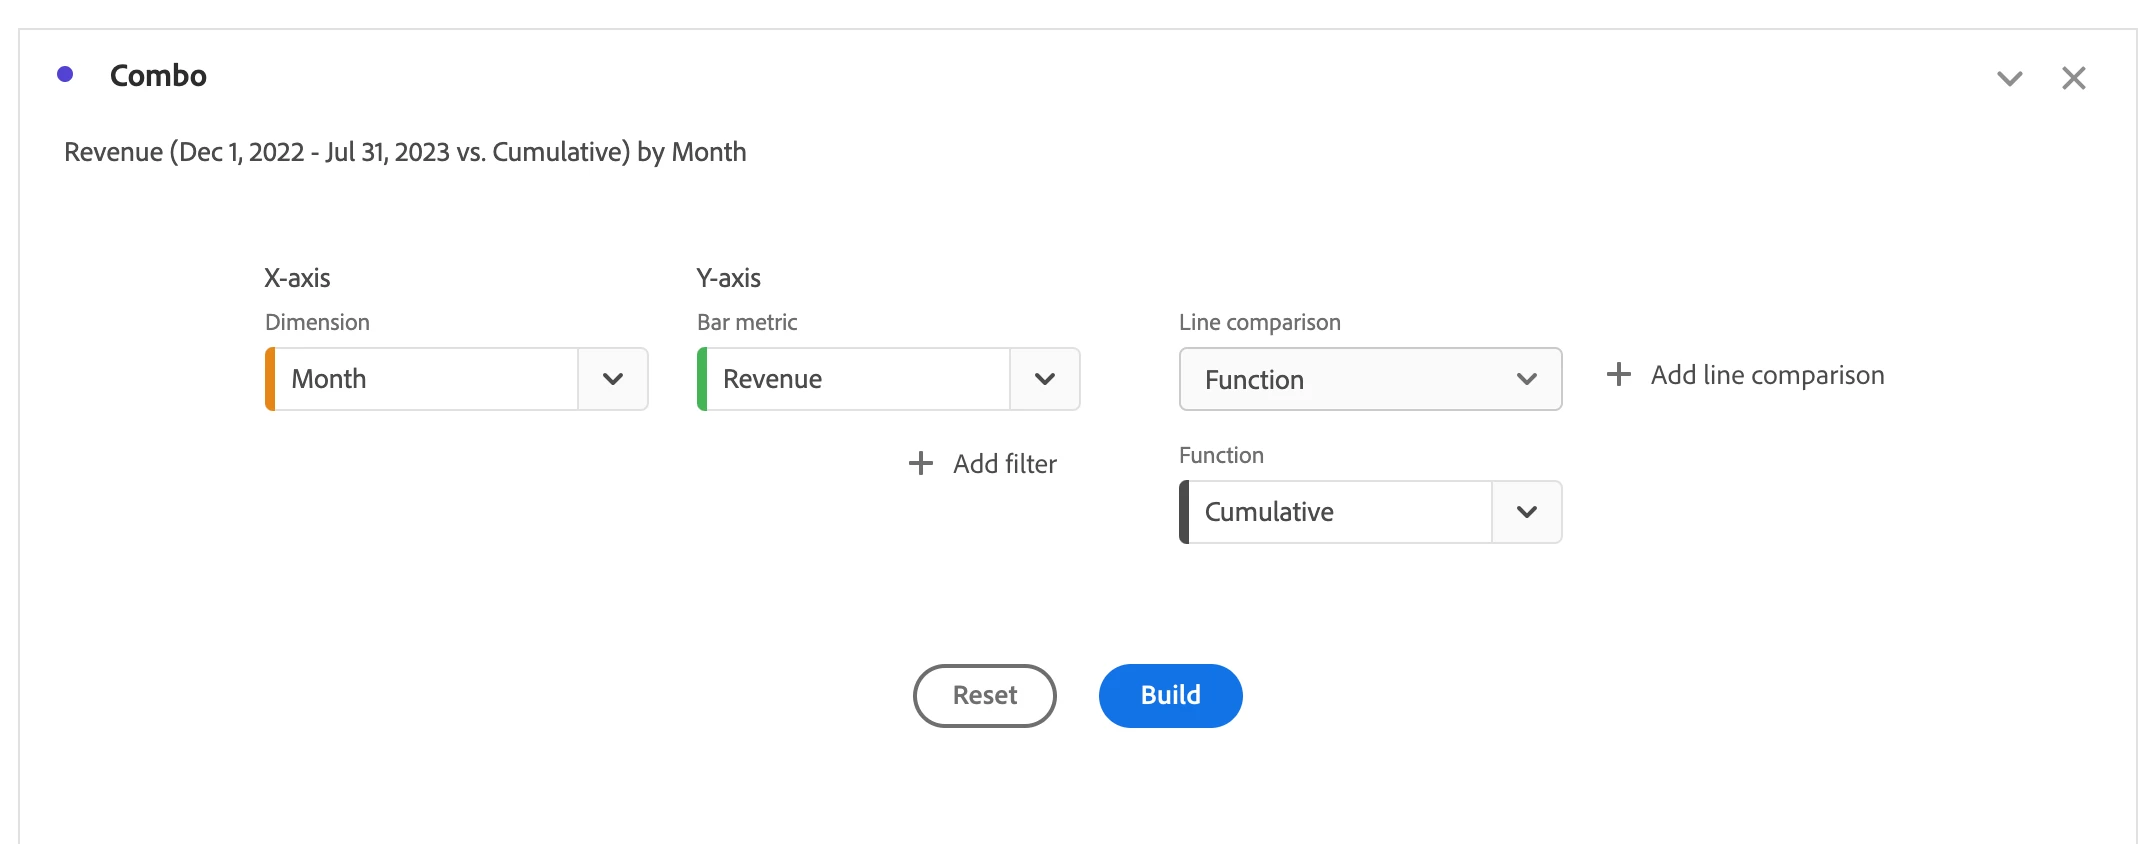Expand the Revenue bar metric arrow
The image size is (2156, 844).
(1045, 379)
